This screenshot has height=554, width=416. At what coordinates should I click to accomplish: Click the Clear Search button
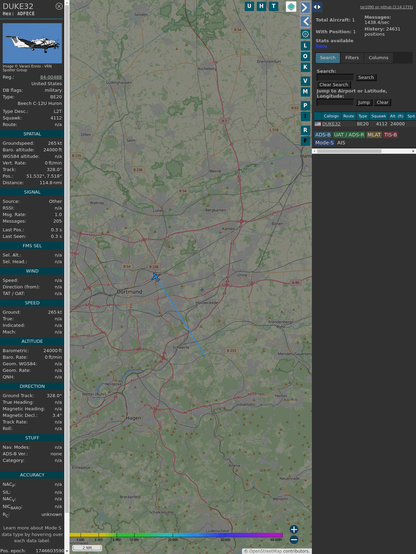click(x=334, y=84)
